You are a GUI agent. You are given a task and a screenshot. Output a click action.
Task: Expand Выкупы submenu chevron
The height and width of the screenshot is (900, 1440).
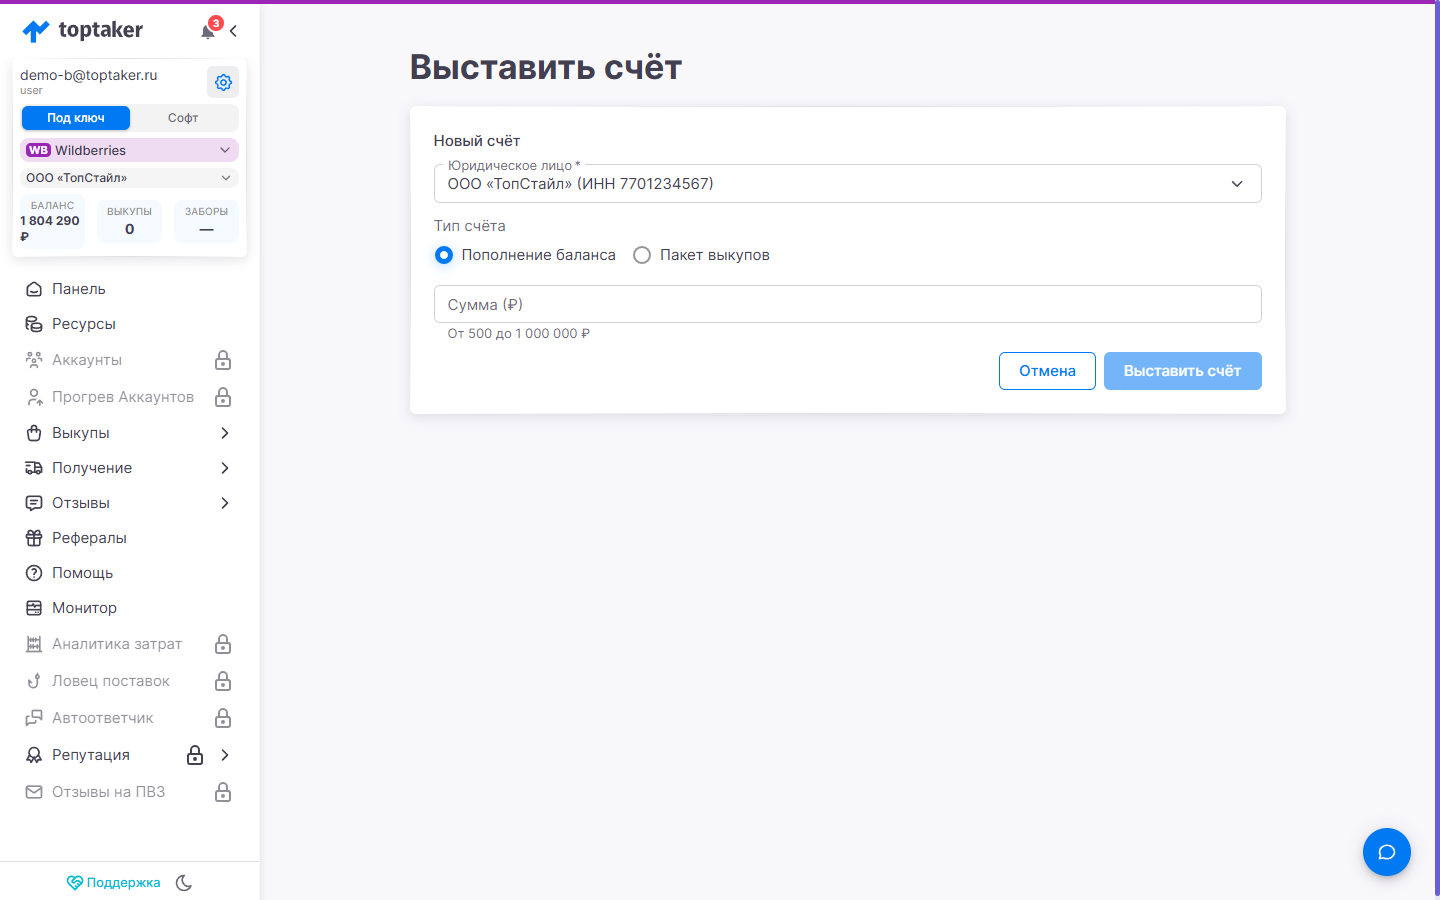pos(225,433)
